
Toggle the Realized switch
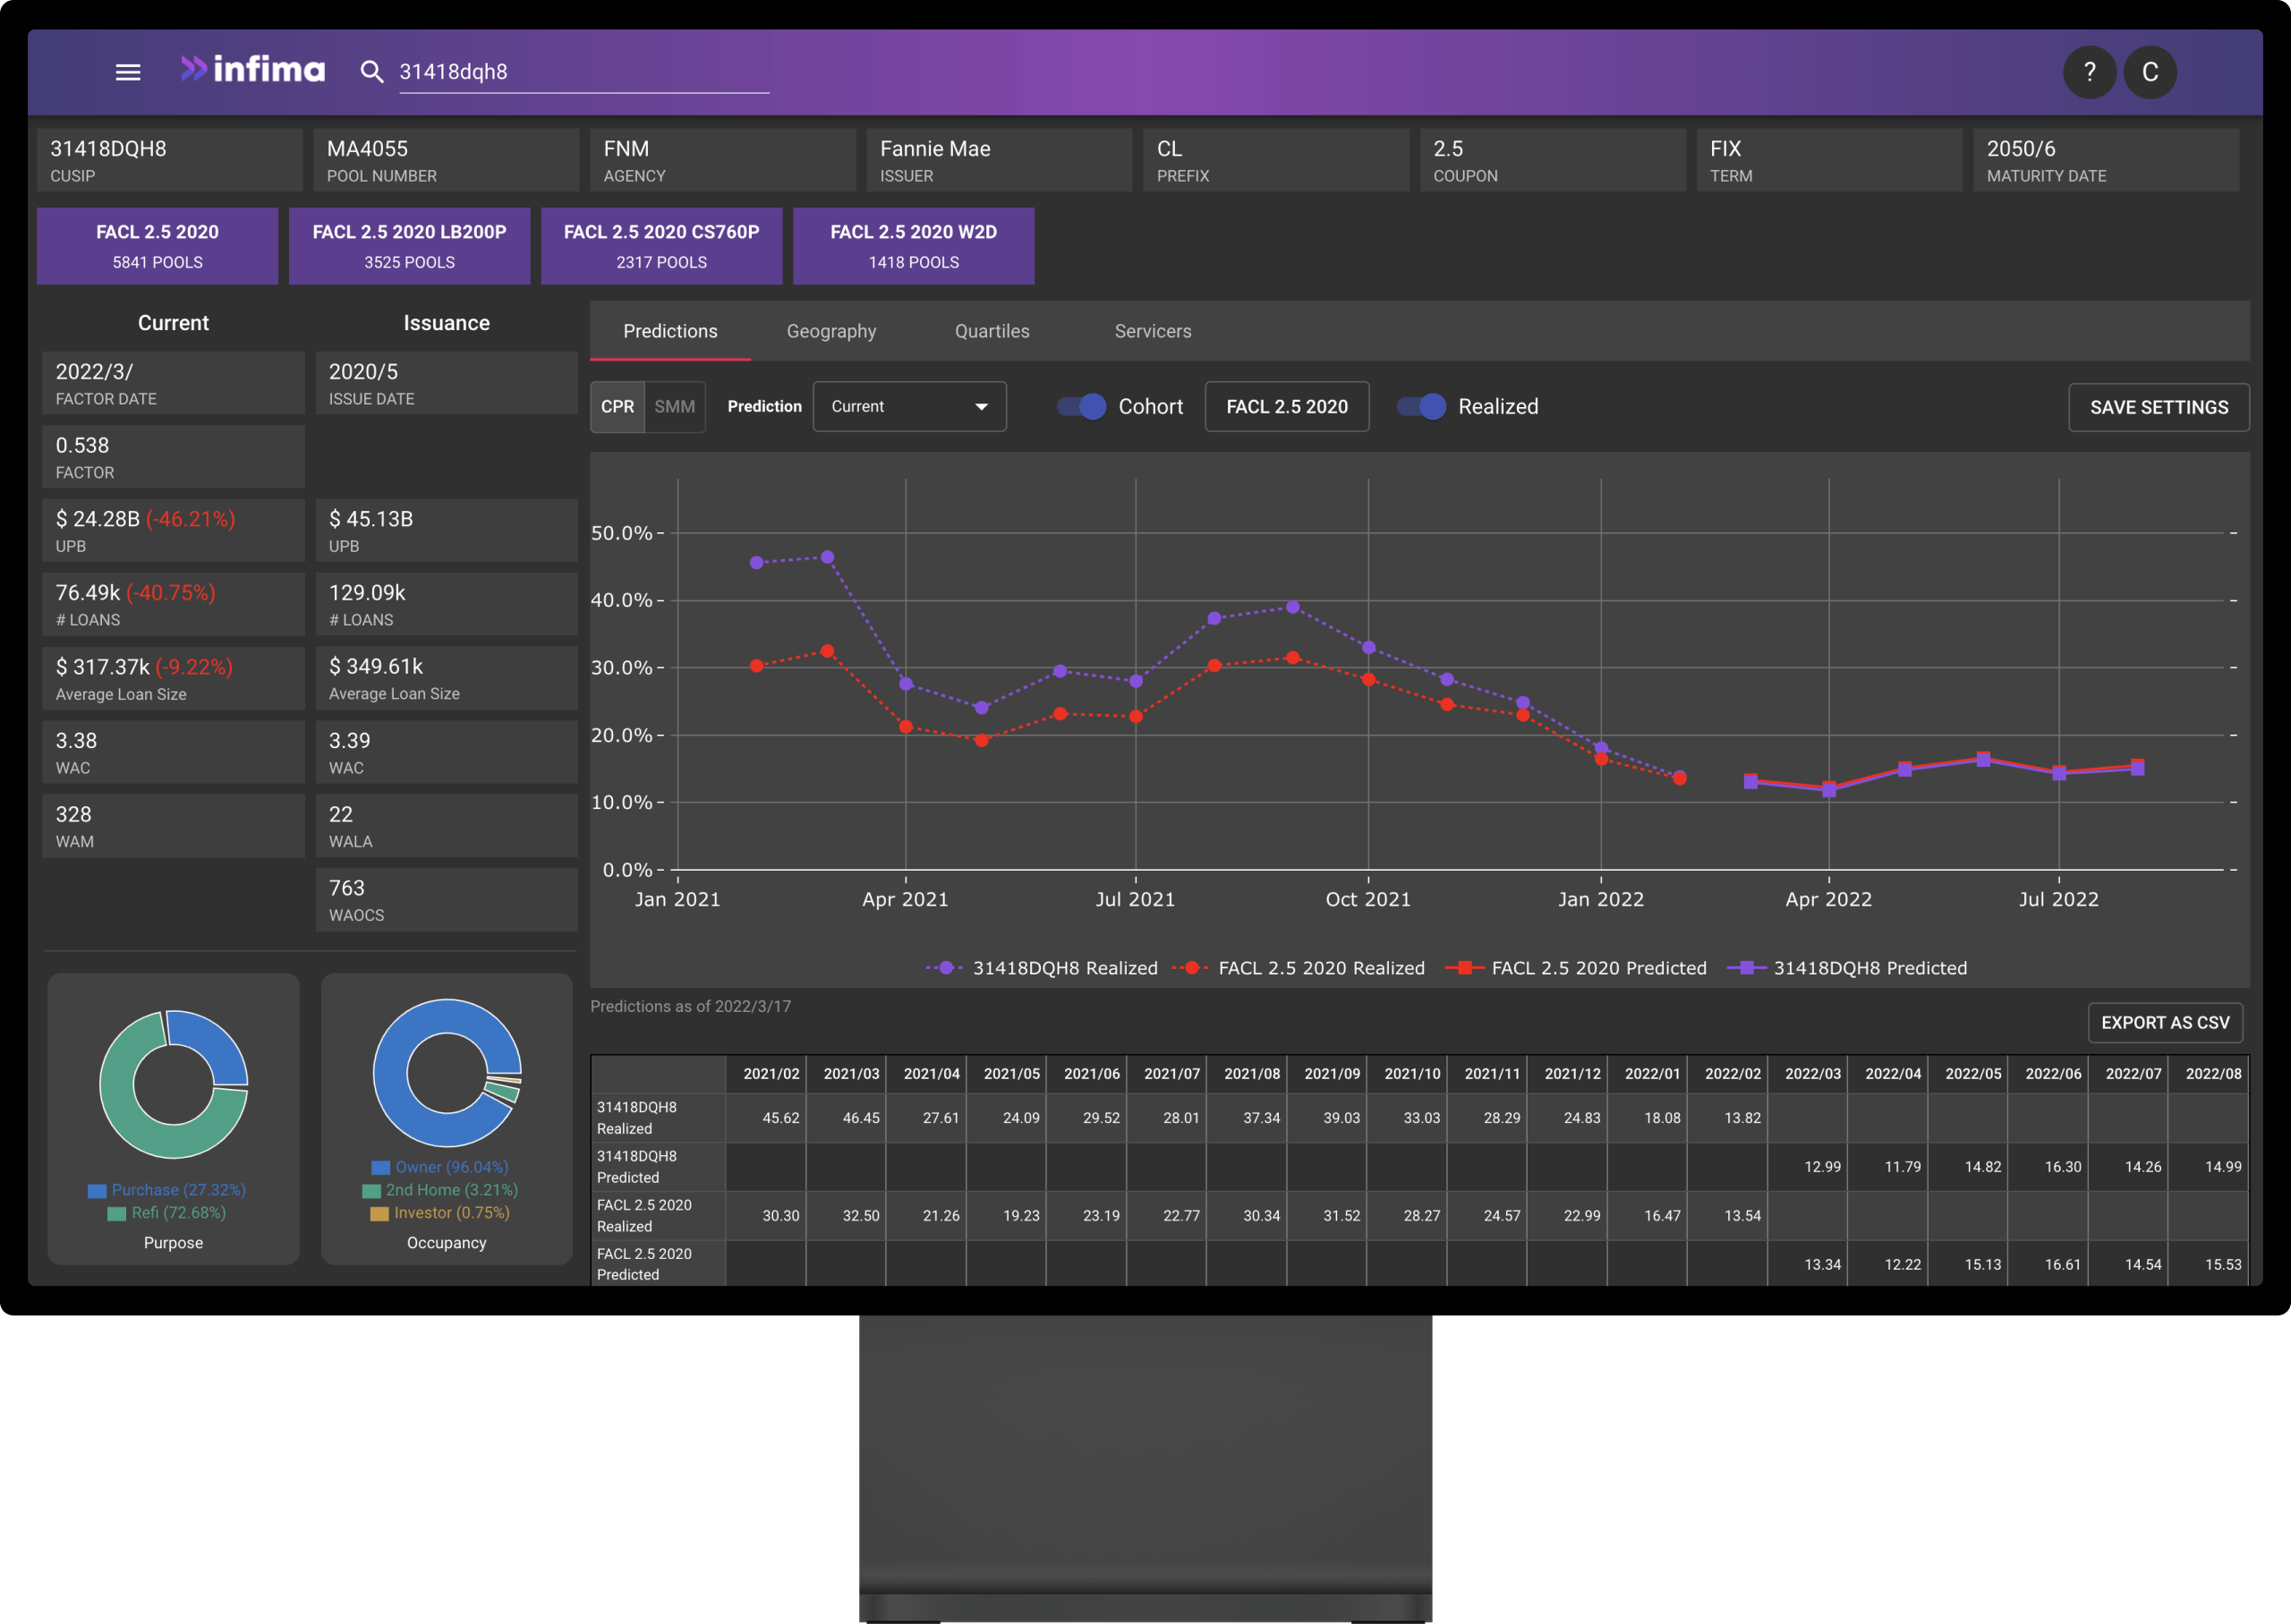1421,407
